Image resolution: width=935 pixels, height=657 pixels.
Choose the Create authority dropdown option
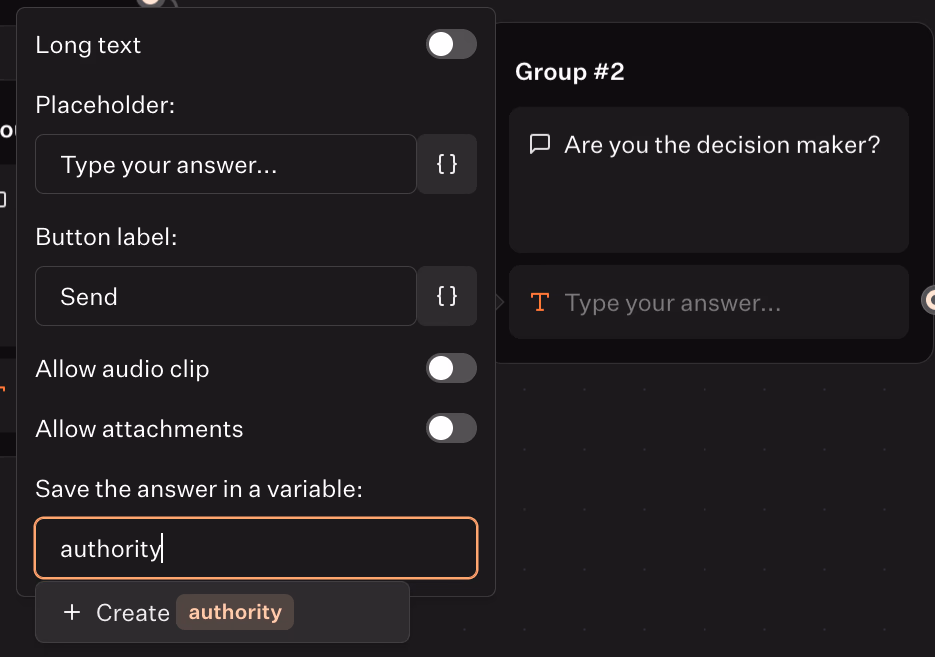222,613
